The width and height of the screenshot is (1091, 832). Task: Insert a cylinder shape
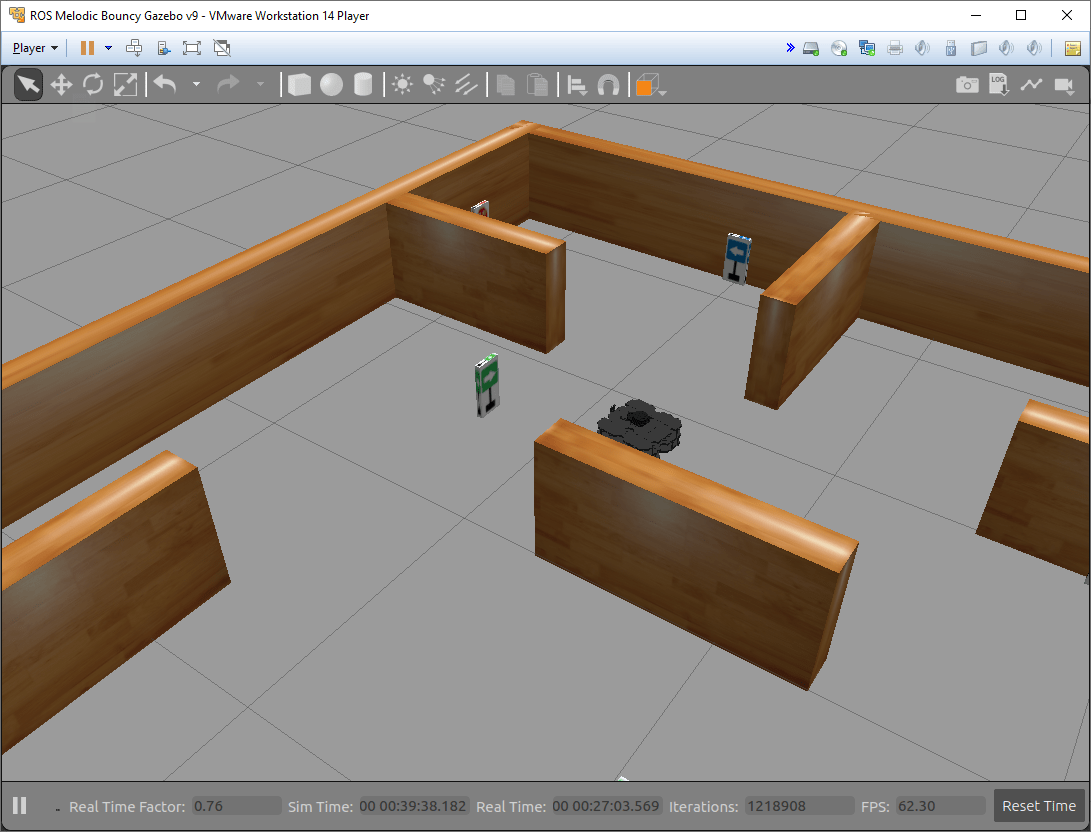click(363, 85)
